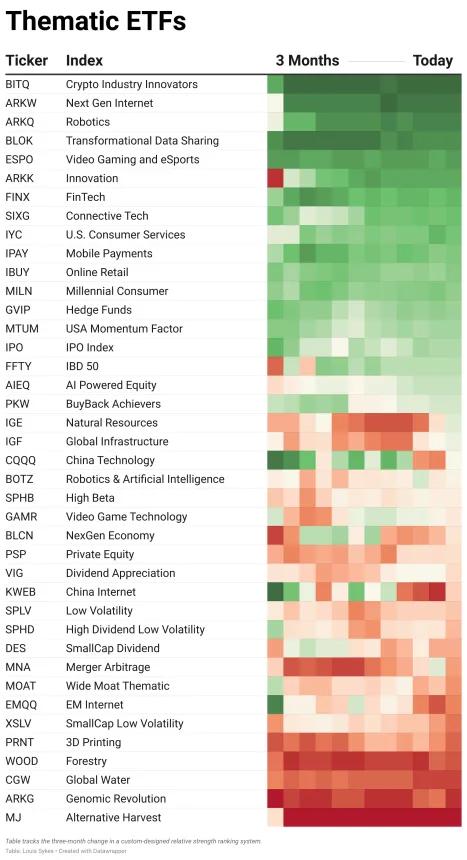Select the MTUM ticker cell

(x=20, y=329)
